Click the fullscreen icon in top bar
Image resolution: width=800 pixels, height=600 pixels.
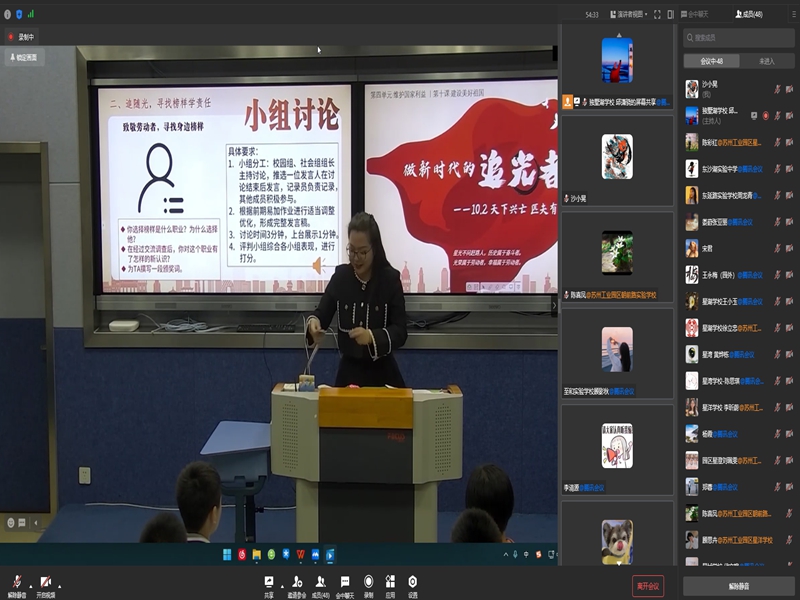pyautogui.click(x=657, y=14)
